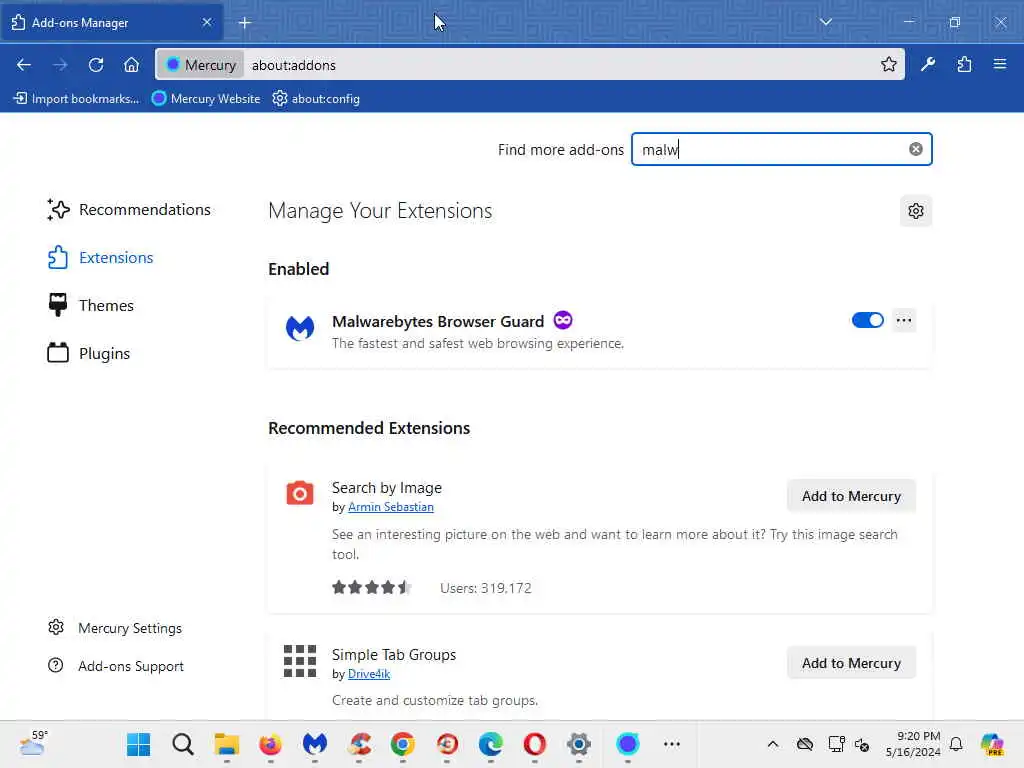
Task: Open the Themes category
Action: point(90,305)
